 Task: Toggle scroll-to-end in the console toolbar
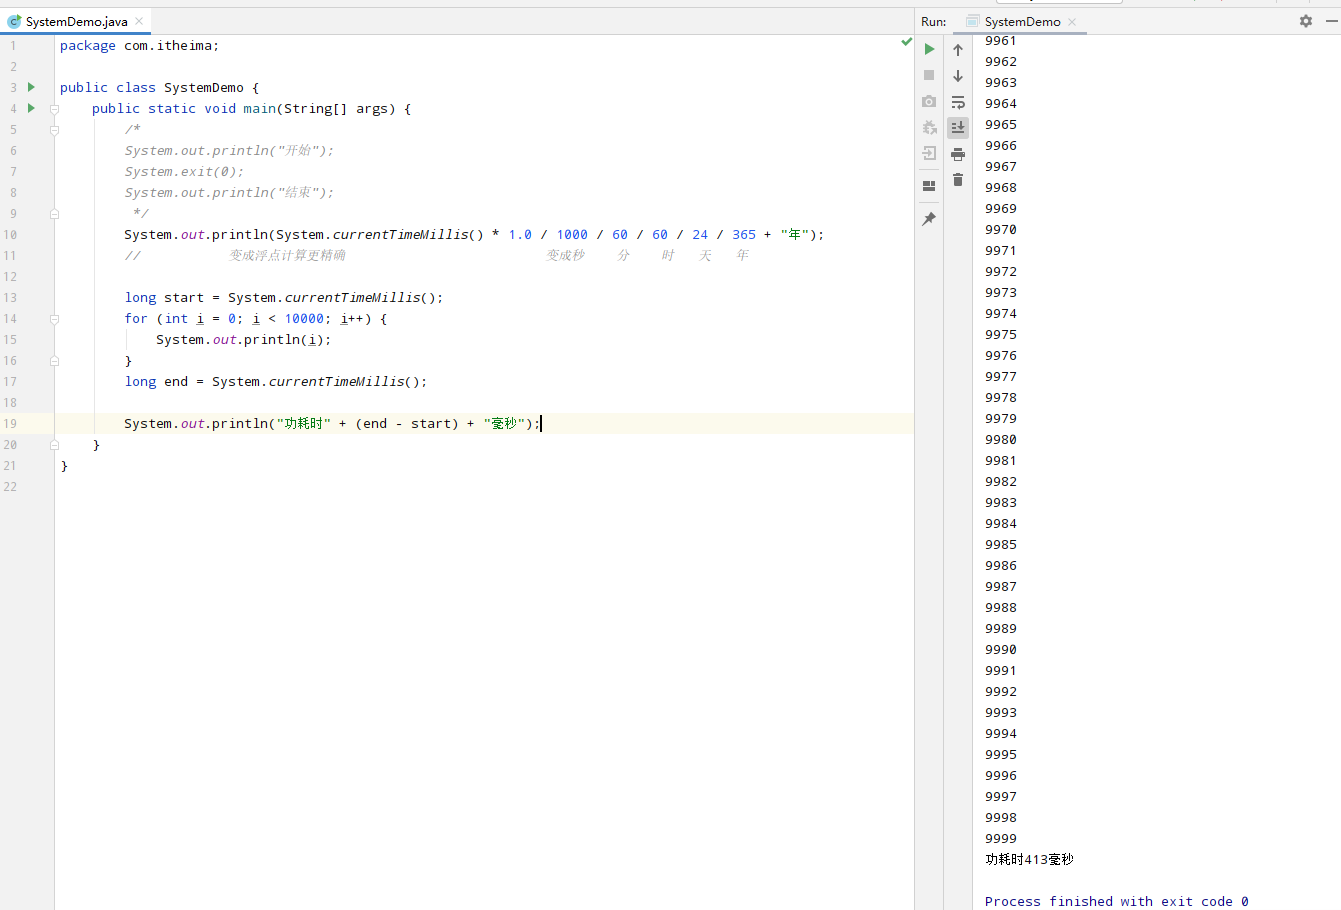[x=958, y=127]
